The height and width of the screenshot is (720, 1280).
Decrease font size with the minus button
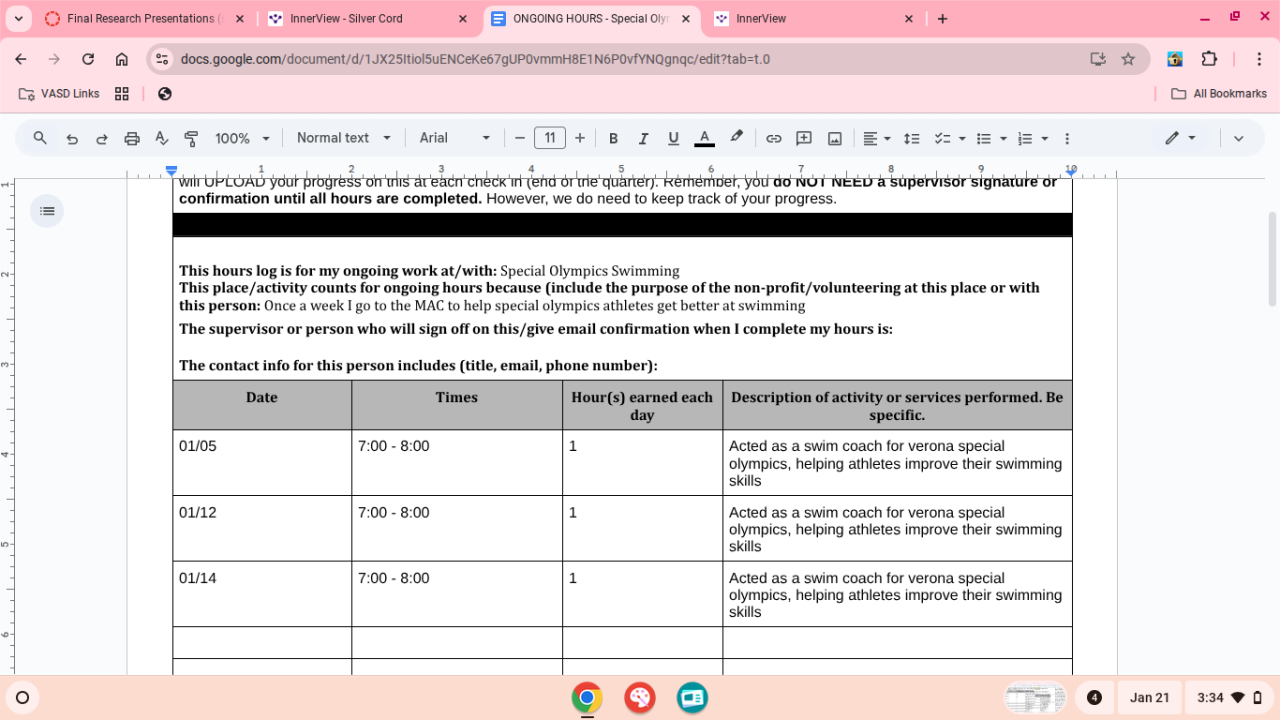pyautogui.click(x=520, y=138)
